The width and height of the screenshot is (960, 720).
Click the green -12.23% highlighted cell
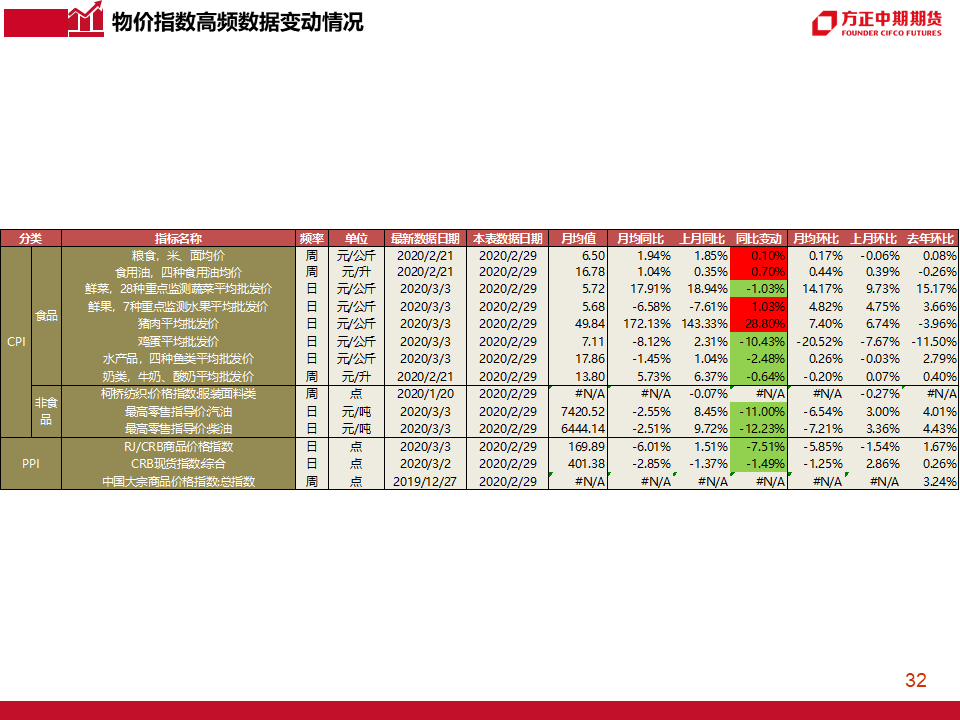(x=758, y=428)
